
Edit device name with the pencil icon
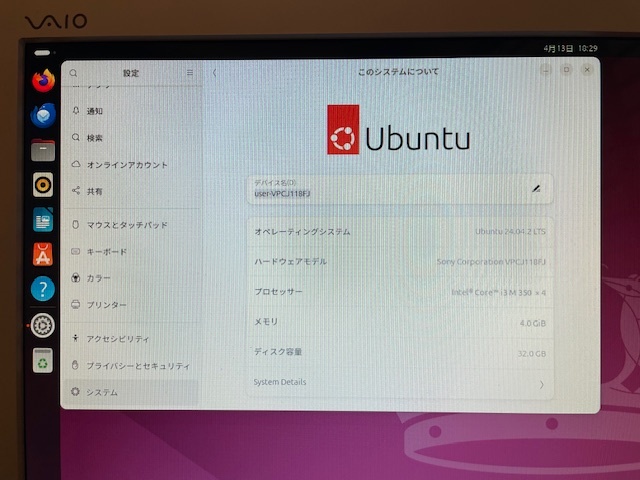pos(536,189)
